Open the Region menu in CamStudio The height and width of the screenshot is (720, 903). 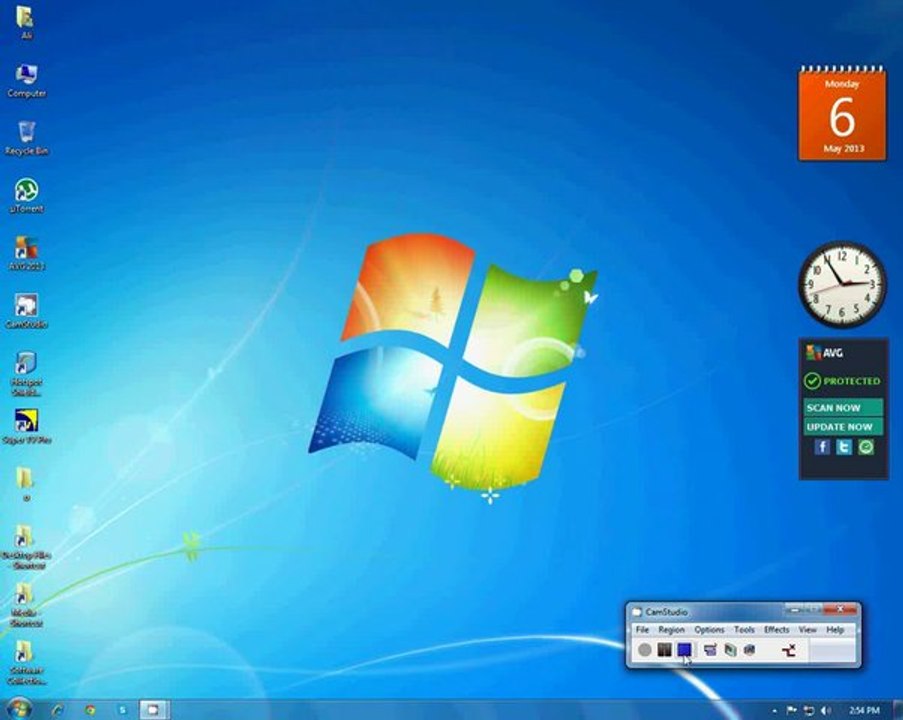click(671, 630)
